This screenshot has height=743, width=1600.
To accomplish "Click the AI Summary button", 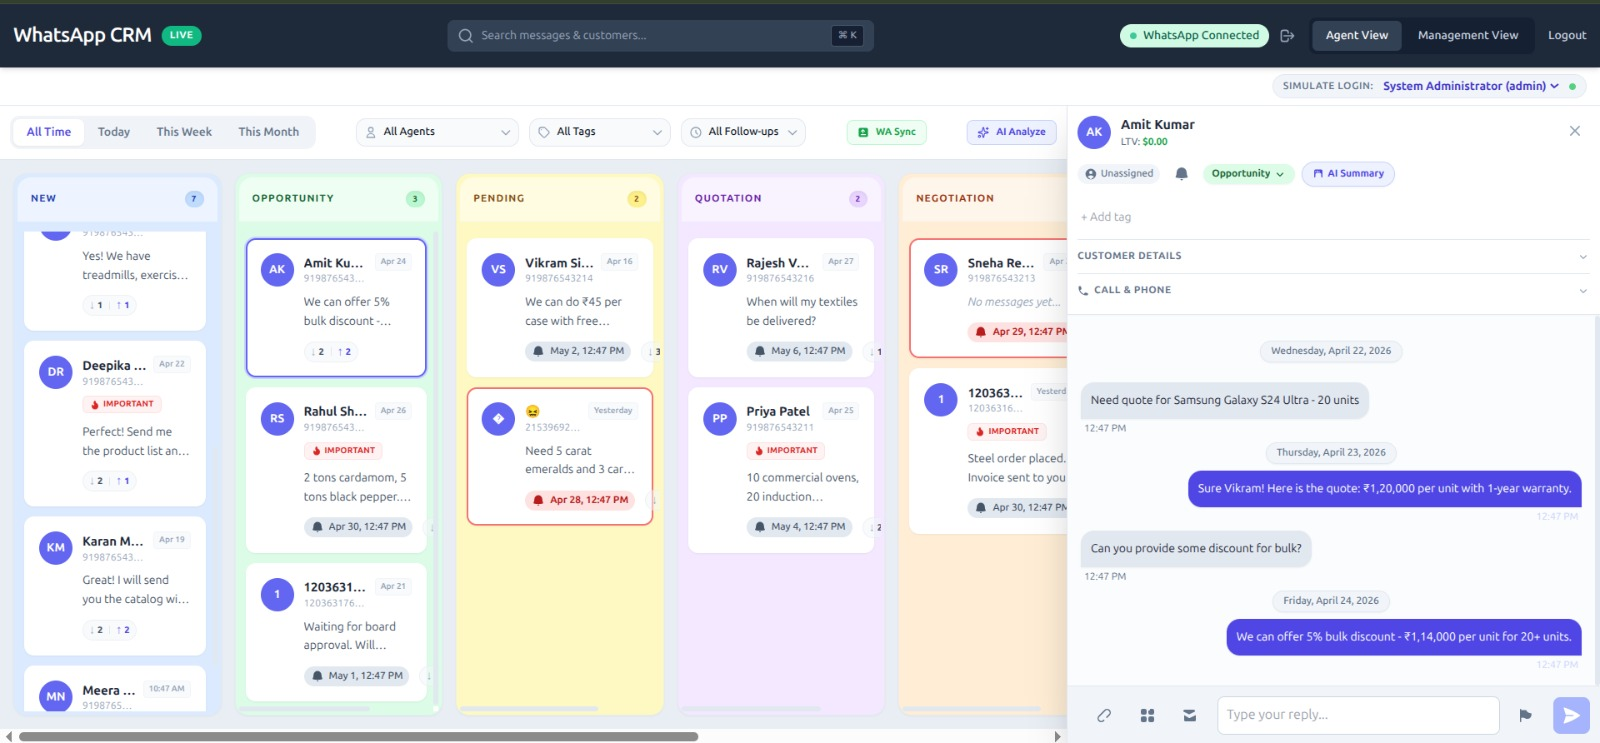I will point(1348,174).
